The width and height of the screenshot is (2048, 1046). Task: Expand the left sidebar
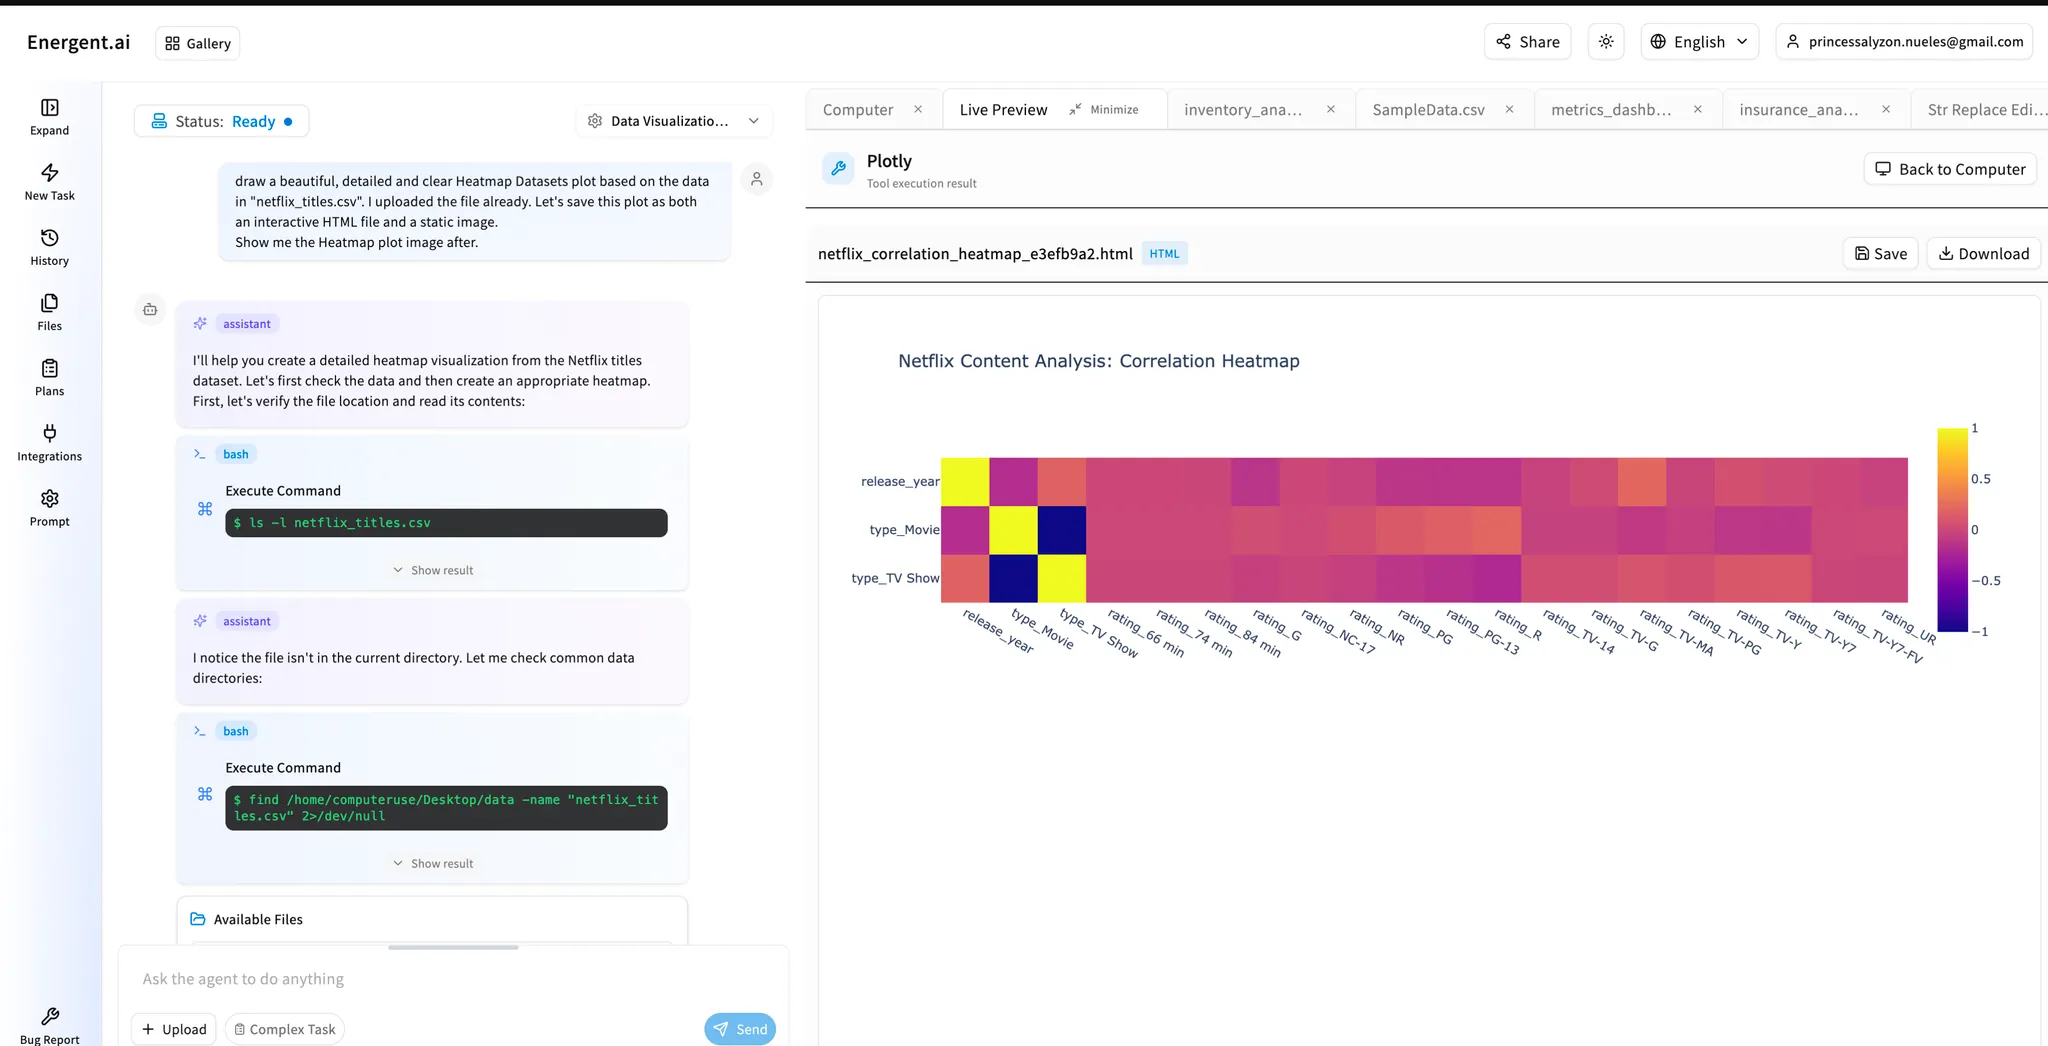tap(49, 115)
